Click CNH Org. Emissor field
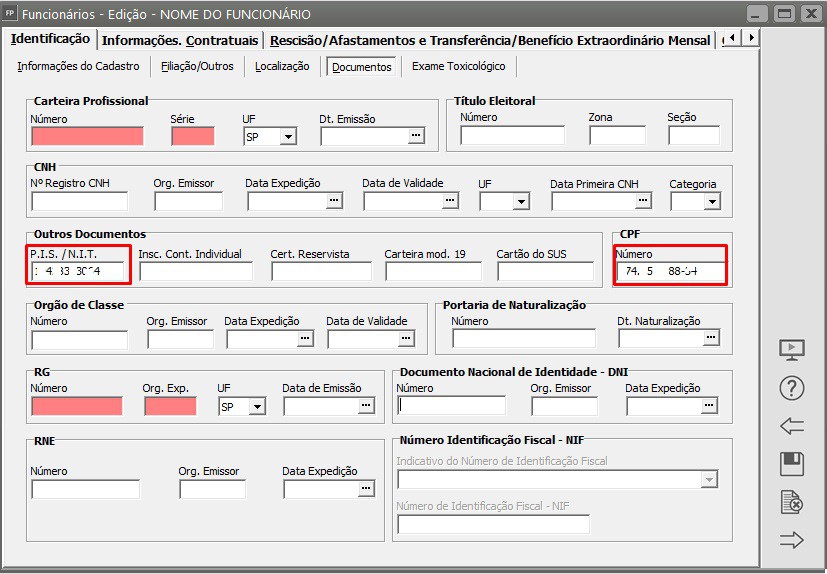Image resolution: width=827 pixels, height=574 pixels. click(188, 201)
